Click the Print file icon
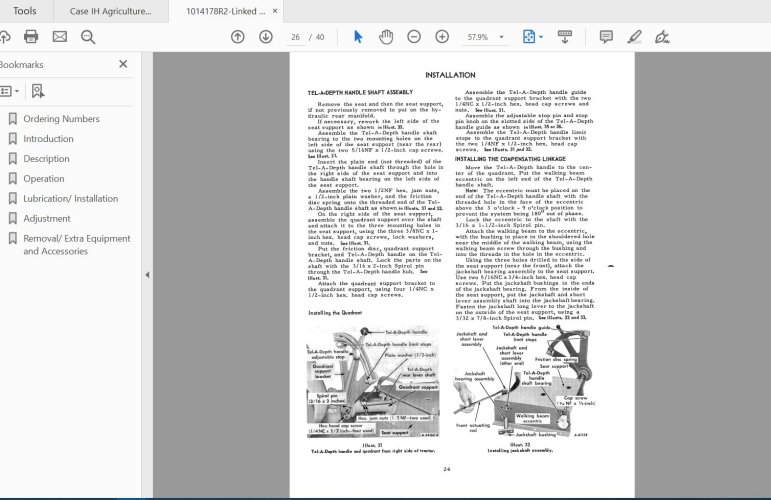Viewport: 771px width, 500px height. tap(31, 36)
